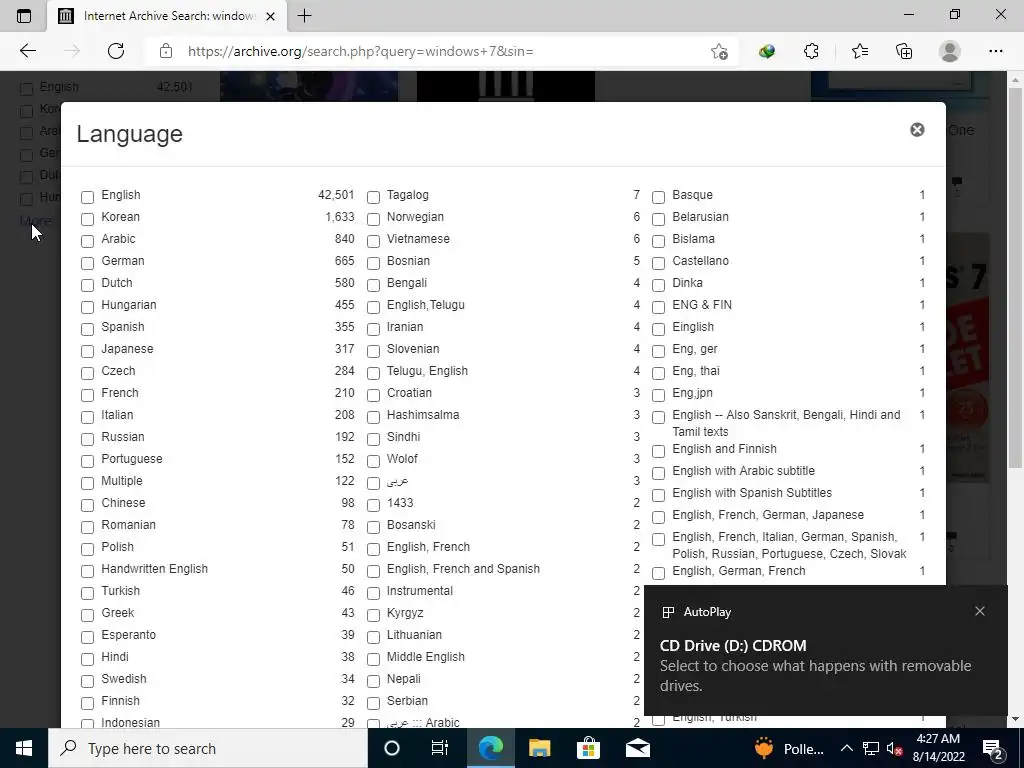Screen dimensions: 1024x768
Task: Click the colored browser extension icon
Action: pyautogui.click(x=767, y=51)
